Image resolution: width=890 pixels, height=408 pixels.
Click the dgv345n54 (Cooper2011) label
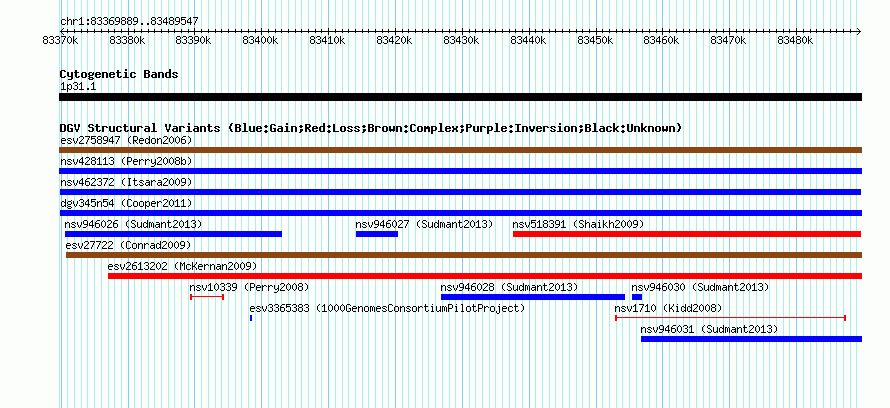126,203
